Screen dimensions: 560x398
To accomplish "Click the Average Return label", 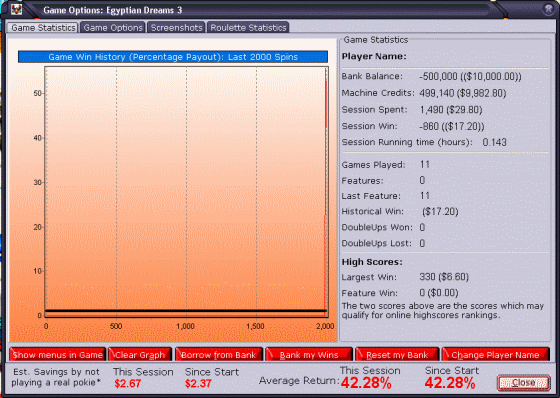I will click(x=299, y=380).
